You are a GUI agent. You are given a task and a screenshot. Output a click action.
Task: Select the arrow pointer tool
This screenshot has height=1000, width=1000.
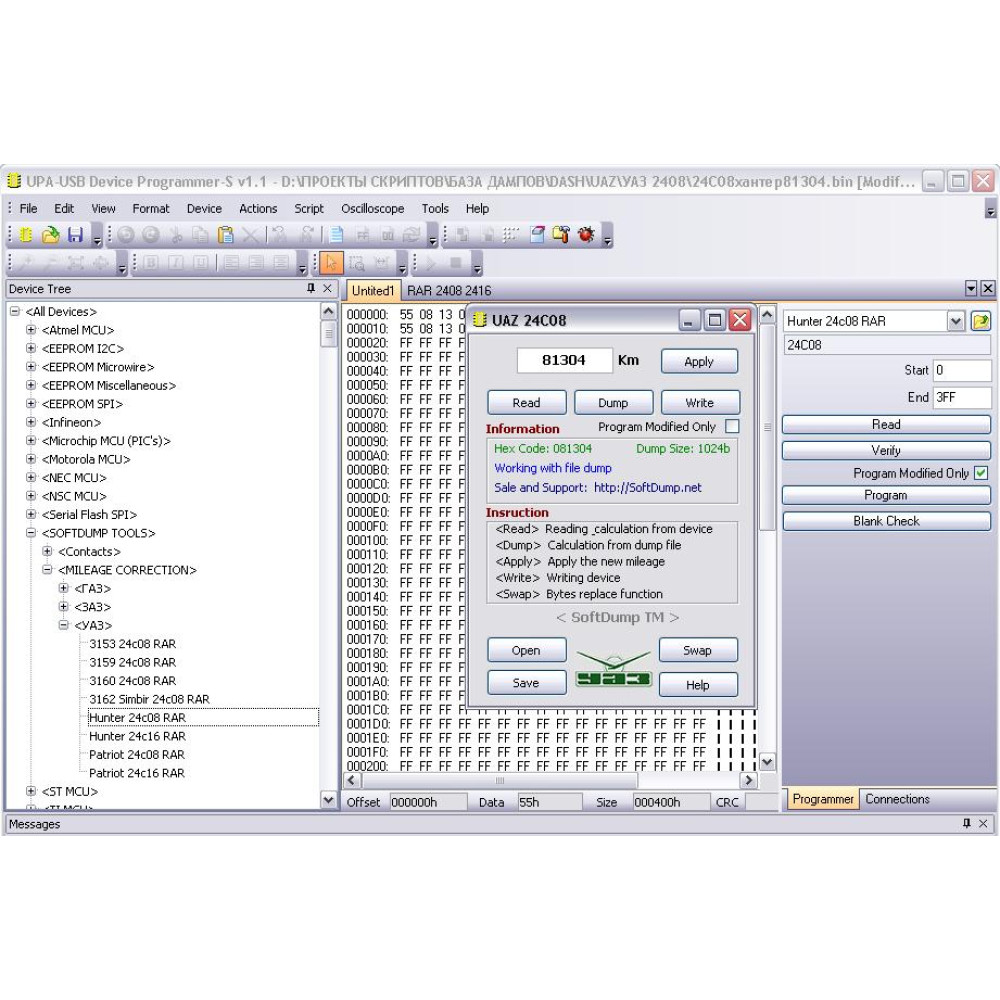pos(332,263)
